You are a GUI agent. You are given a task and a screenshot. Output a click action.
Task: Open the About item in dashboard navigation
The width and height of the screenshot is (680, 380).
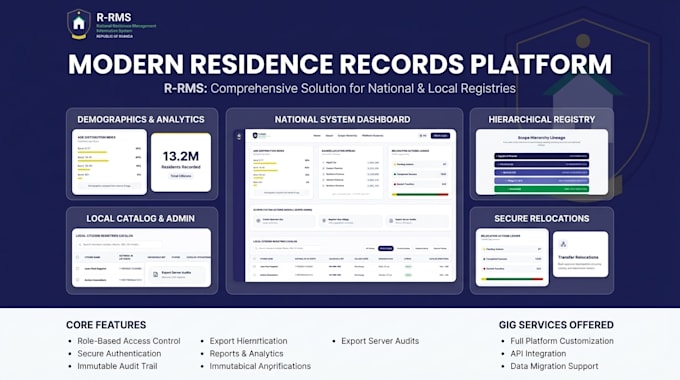tap(330, 136)
